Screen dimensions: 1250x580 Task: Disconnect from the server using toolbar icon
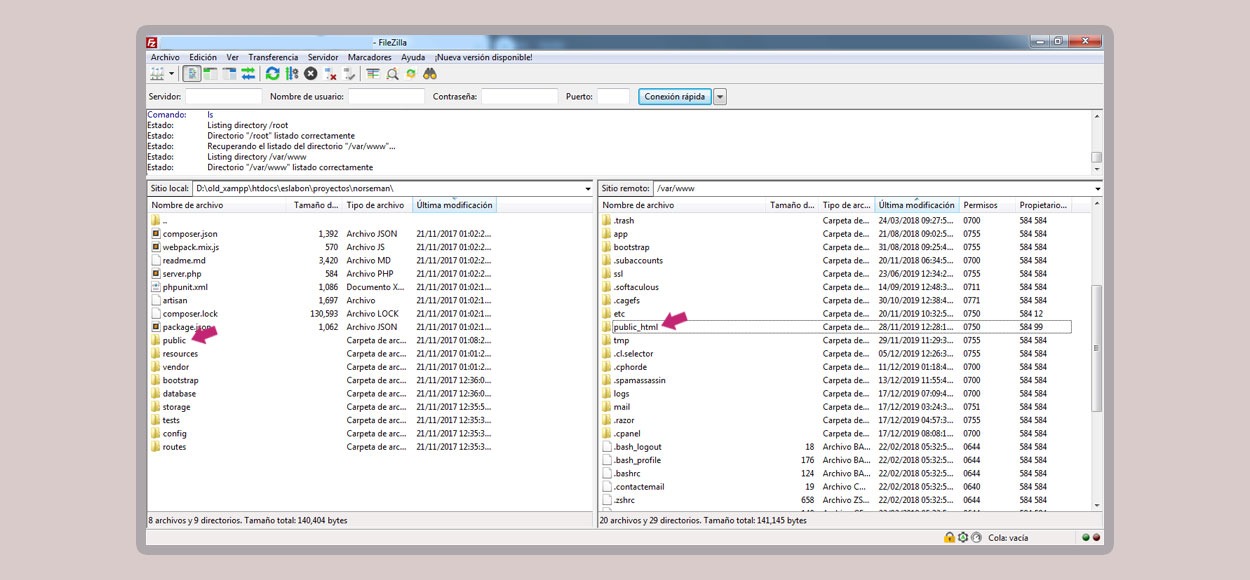point(330,73)
